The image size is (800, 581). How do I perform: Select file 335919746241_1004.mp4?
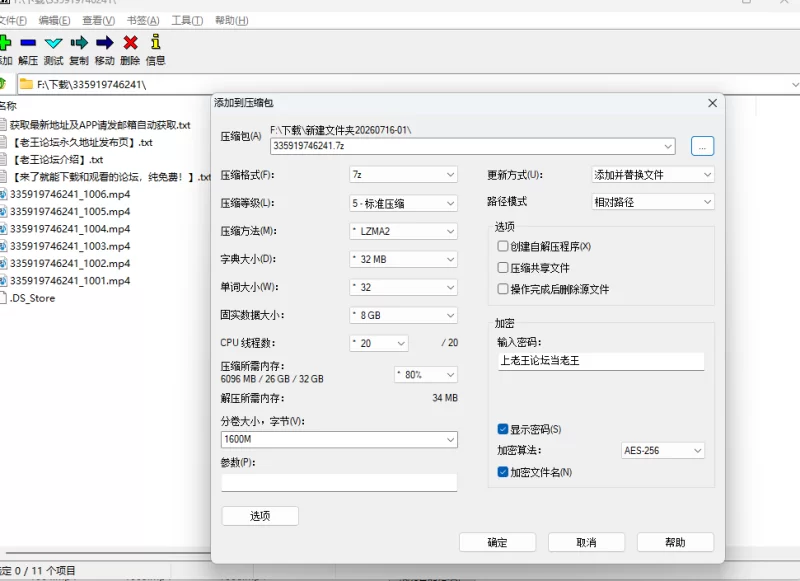(x=70, y=229)
